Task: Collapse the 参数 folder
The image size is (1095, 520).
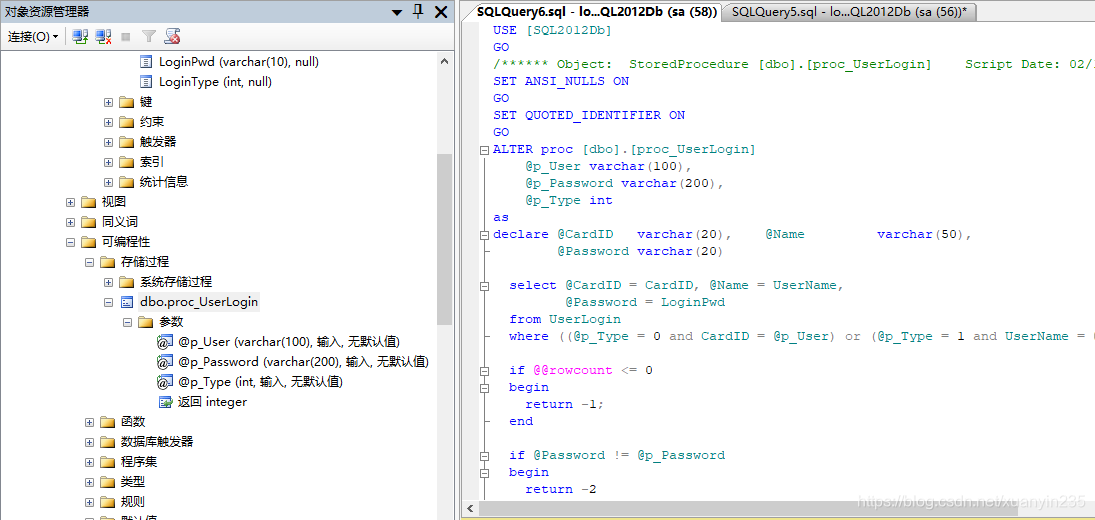Action: [x=127, y=322]
